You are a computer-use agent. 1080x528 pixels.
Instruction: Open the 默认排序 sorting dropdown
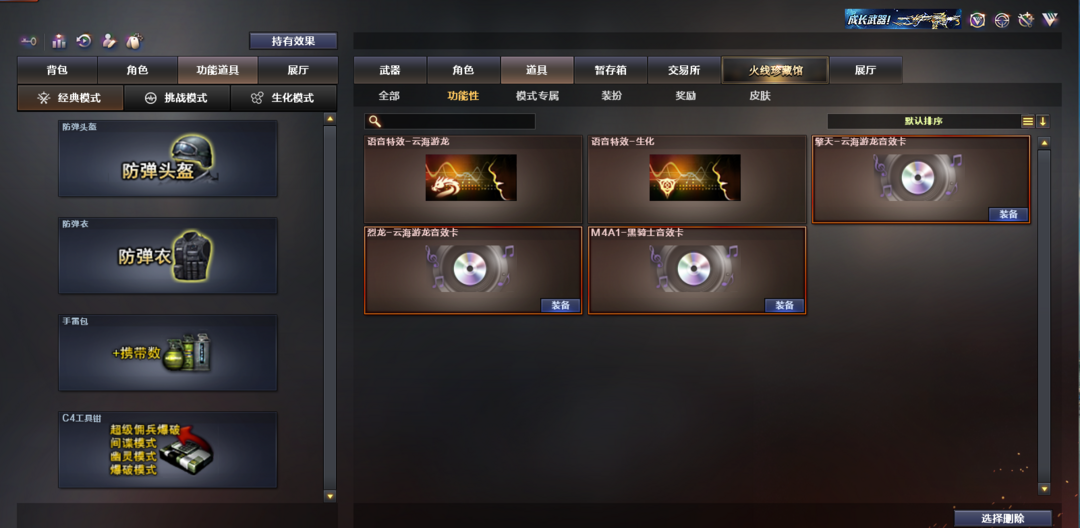coord(923,121)
